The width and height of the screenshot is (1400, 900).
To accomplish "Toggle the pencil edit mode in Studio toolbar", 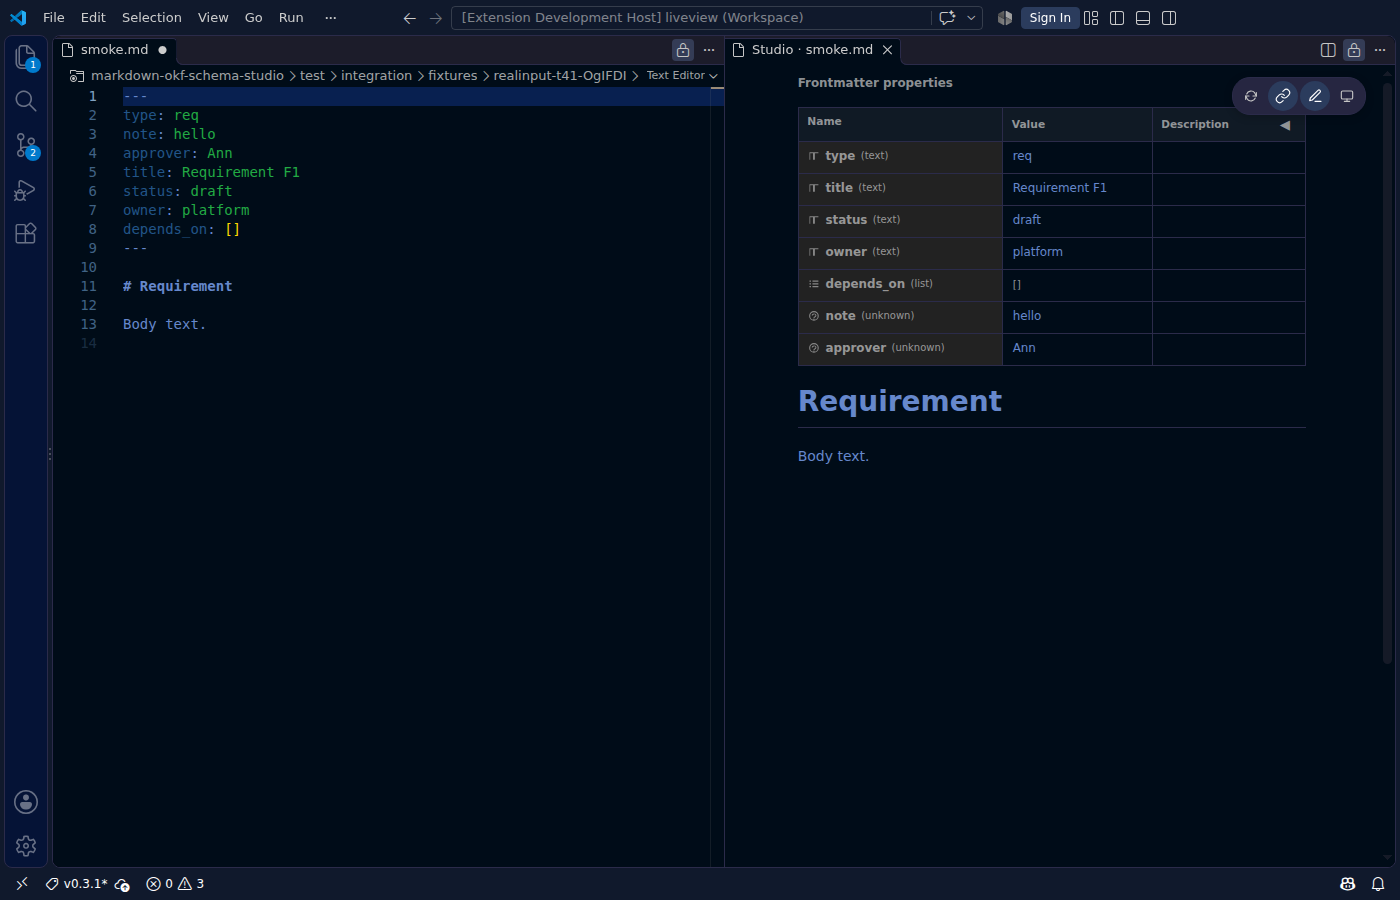I will coord(1315,96).
